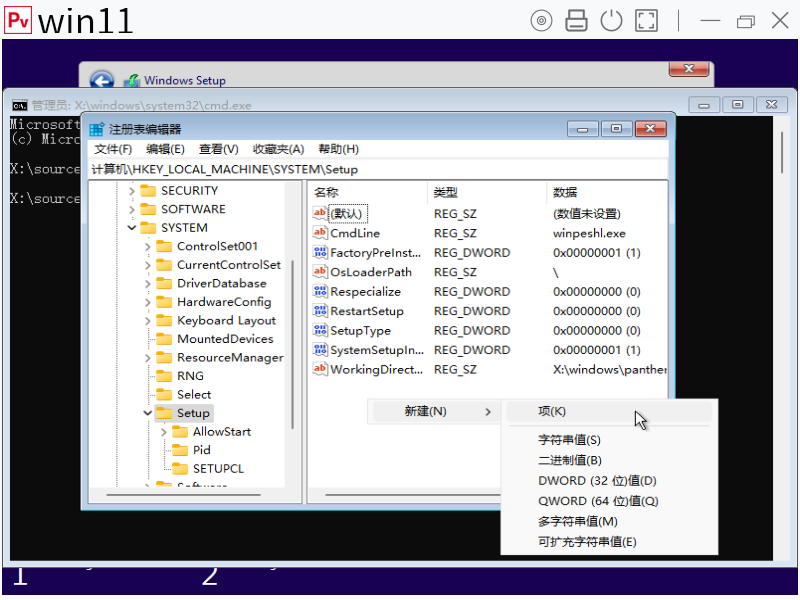
Task: Expand the AllowStart key
Action: (164, 432)
